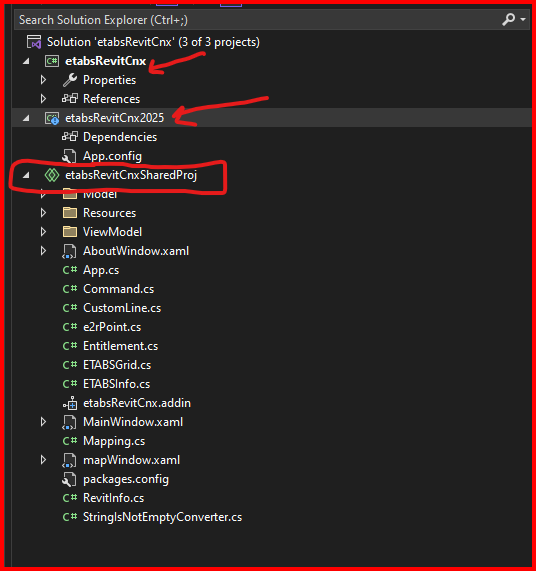Click the C# icon of App.cs
The height and width of the screenshot is (571, 536).
click(x=70, y=270)
